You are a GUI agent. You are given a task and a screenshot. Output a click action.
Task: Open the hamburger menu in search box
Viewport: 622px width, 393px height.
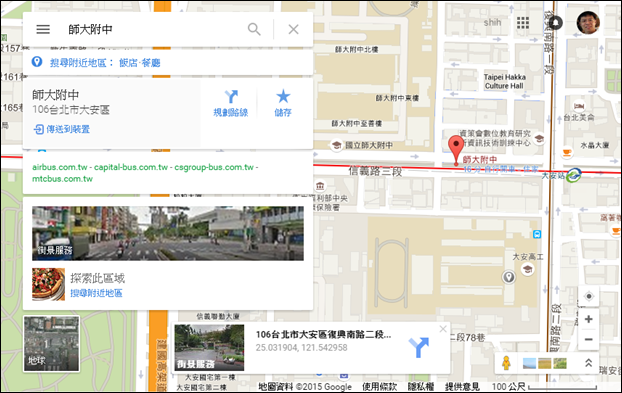click(x=43, y=29)
